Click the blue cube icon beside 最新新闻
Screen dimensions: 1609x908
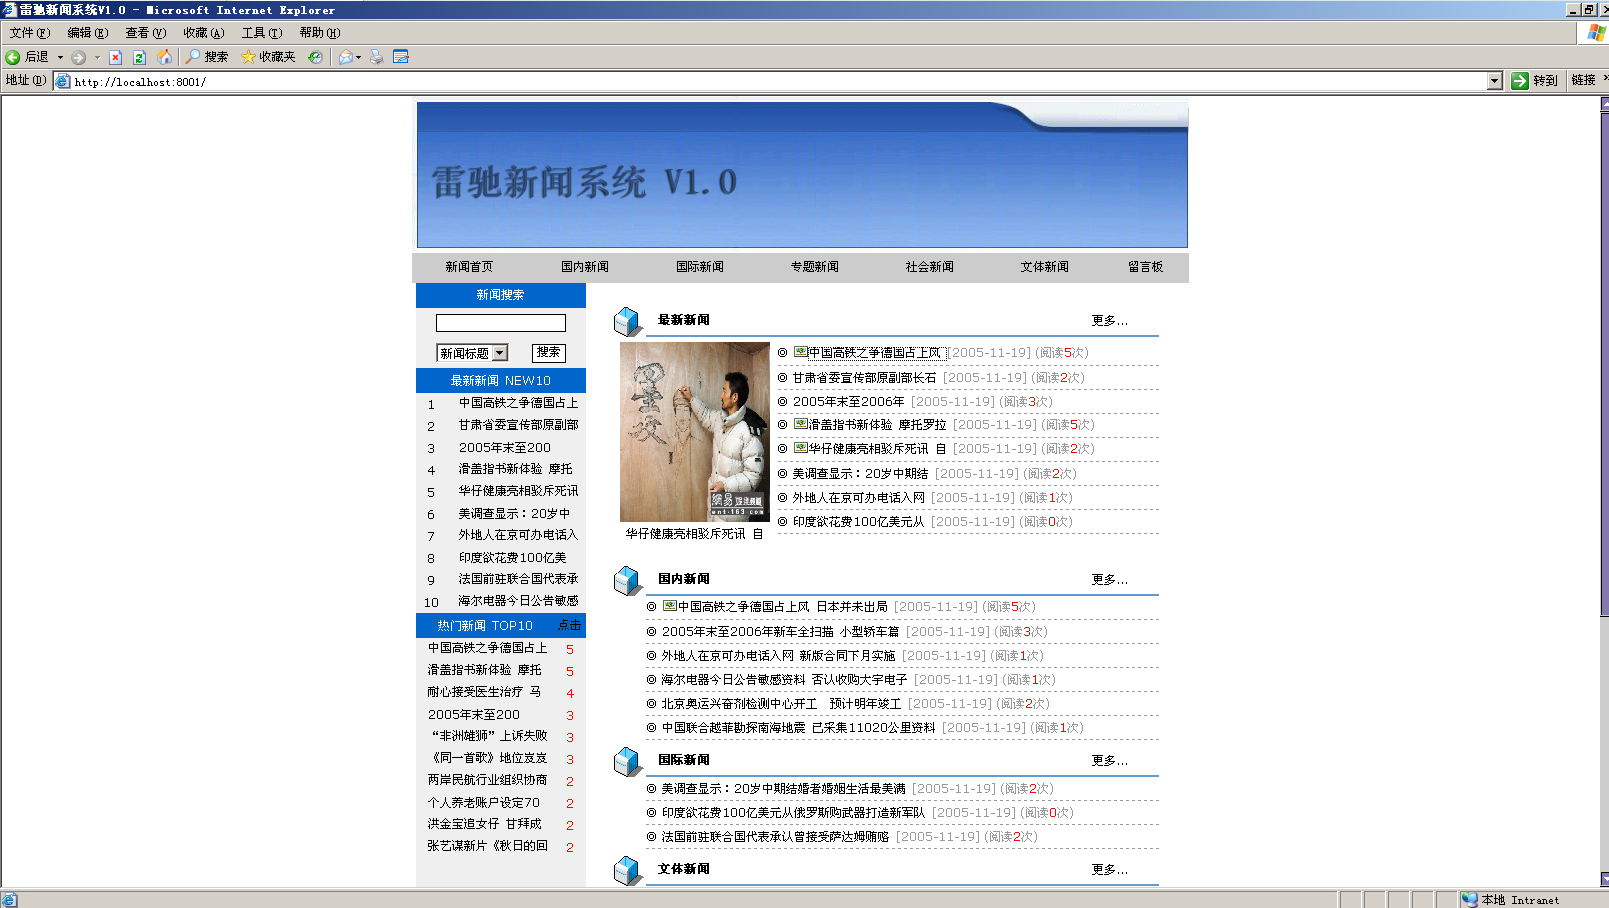coord(626,320)
